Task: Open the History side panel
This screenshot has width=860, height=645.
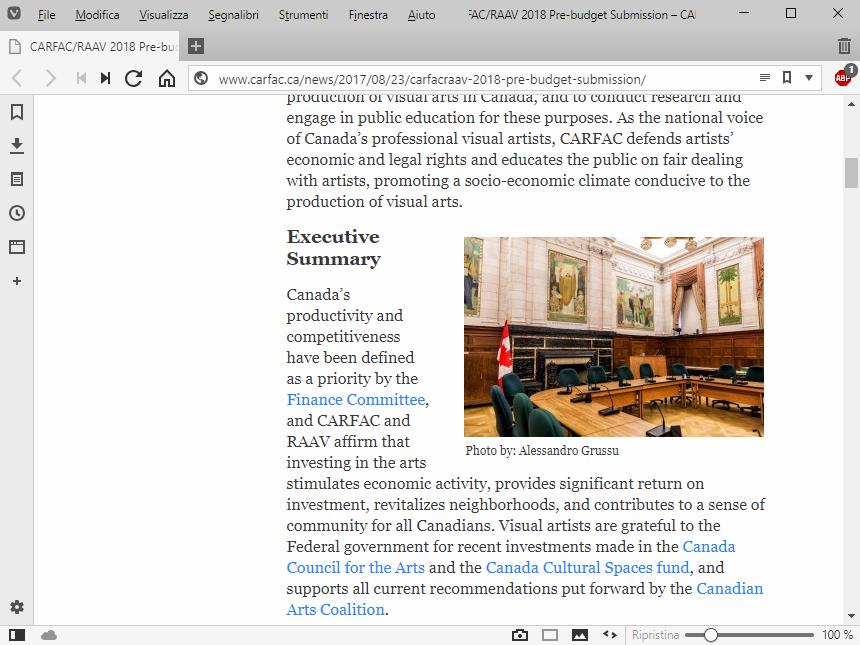Action: (x=17, y=213)
